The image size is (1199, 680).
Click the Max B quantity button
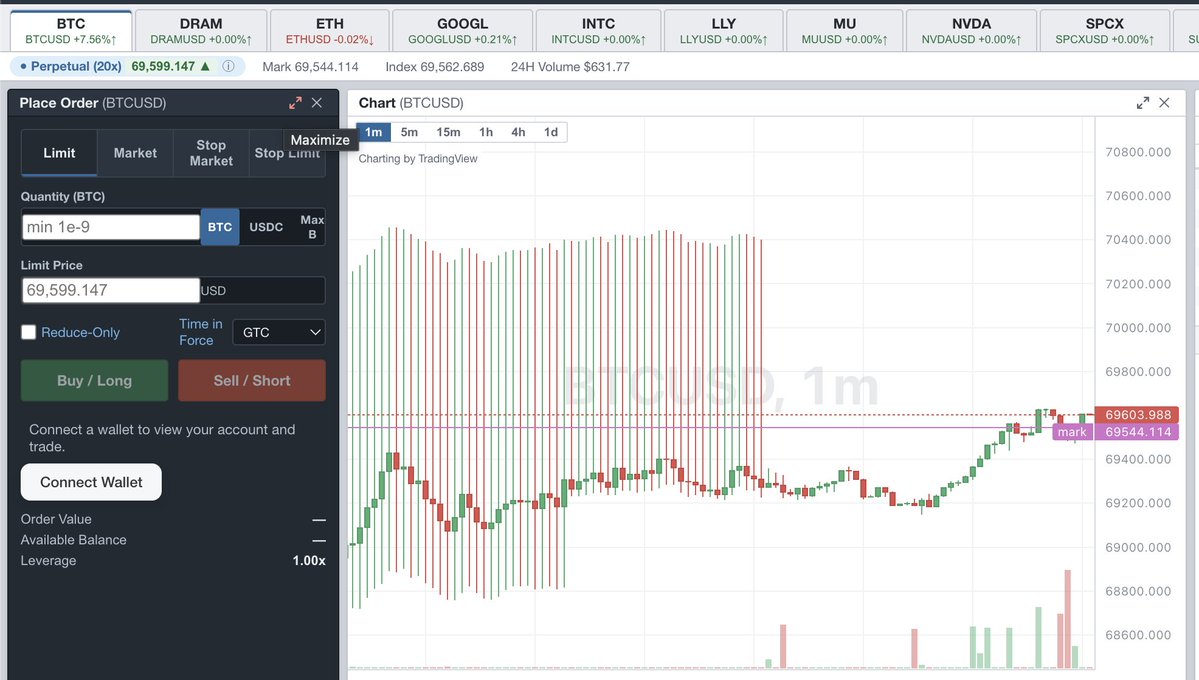[x=312, y=227]
